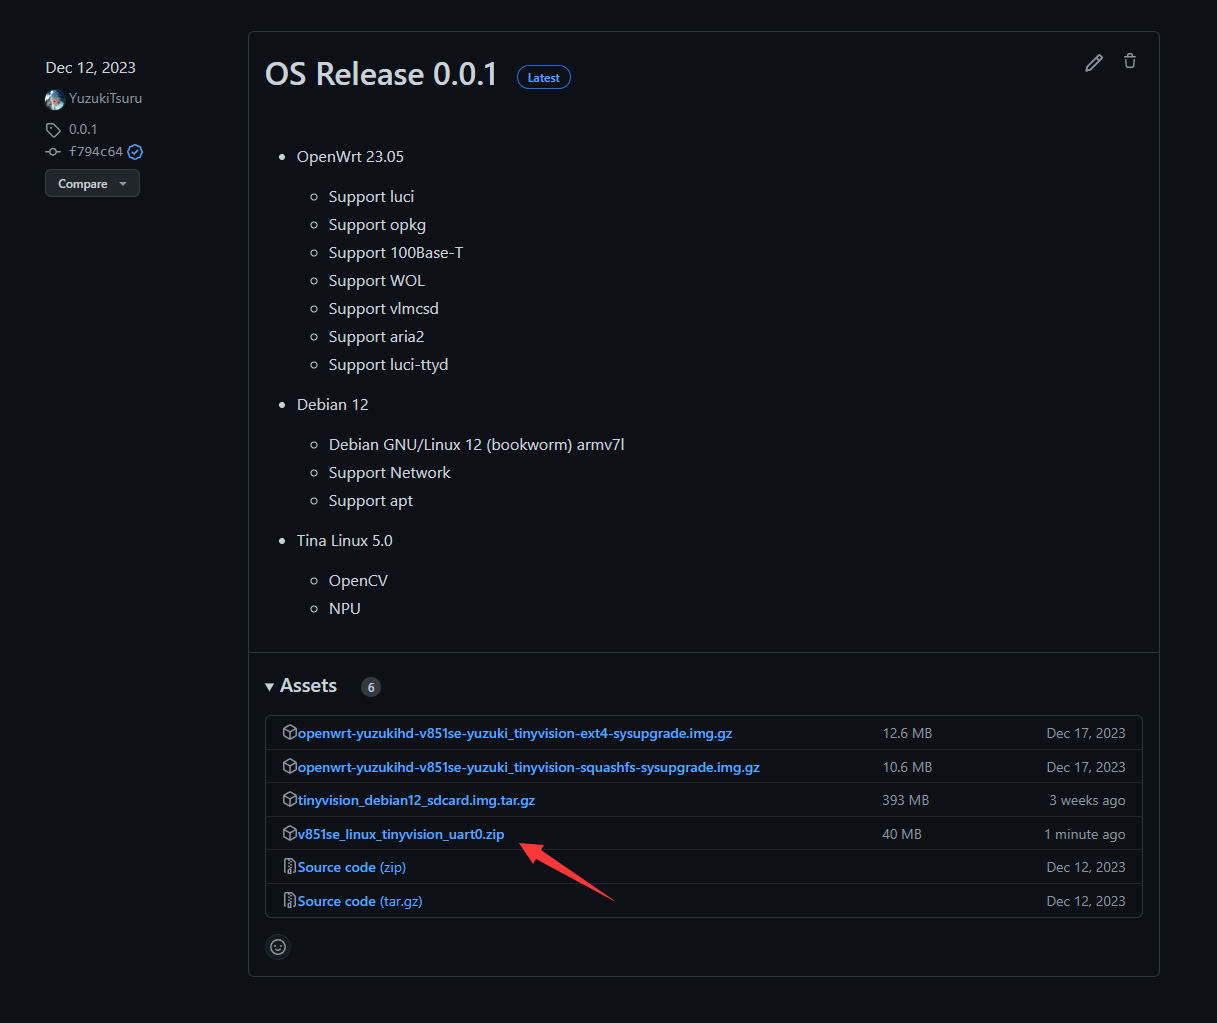Download v851se_linux_tinyvision_uart0.zip

click(x=401, y=834)
